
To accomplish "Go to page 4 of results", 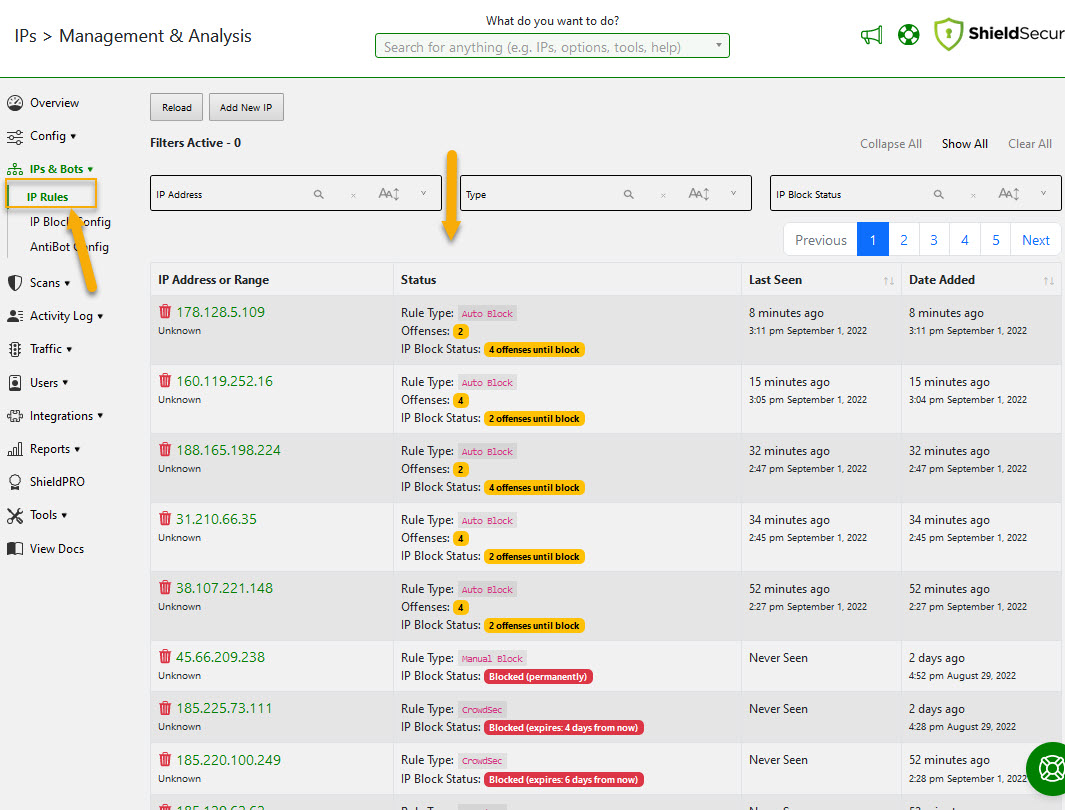I will (x=964, y=240).
